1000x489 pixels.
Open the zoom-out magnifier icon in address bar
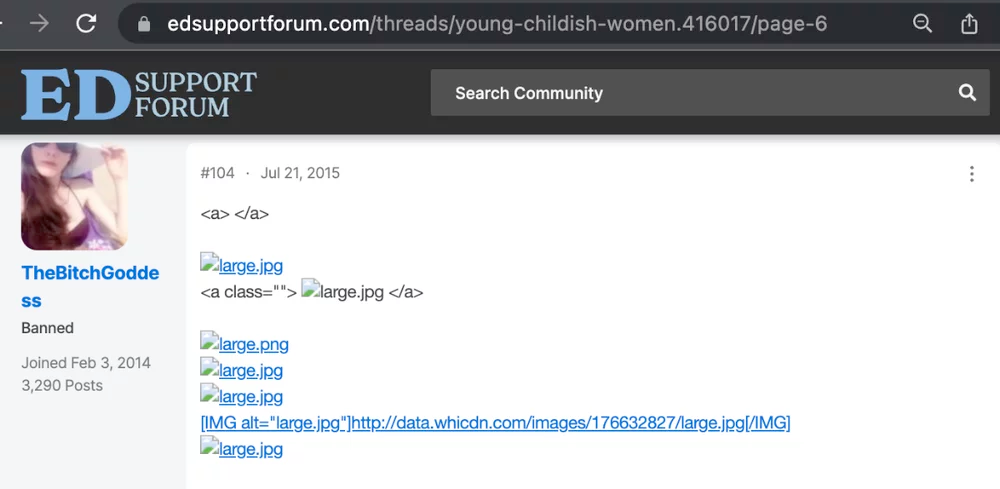[x=922, y=24]
